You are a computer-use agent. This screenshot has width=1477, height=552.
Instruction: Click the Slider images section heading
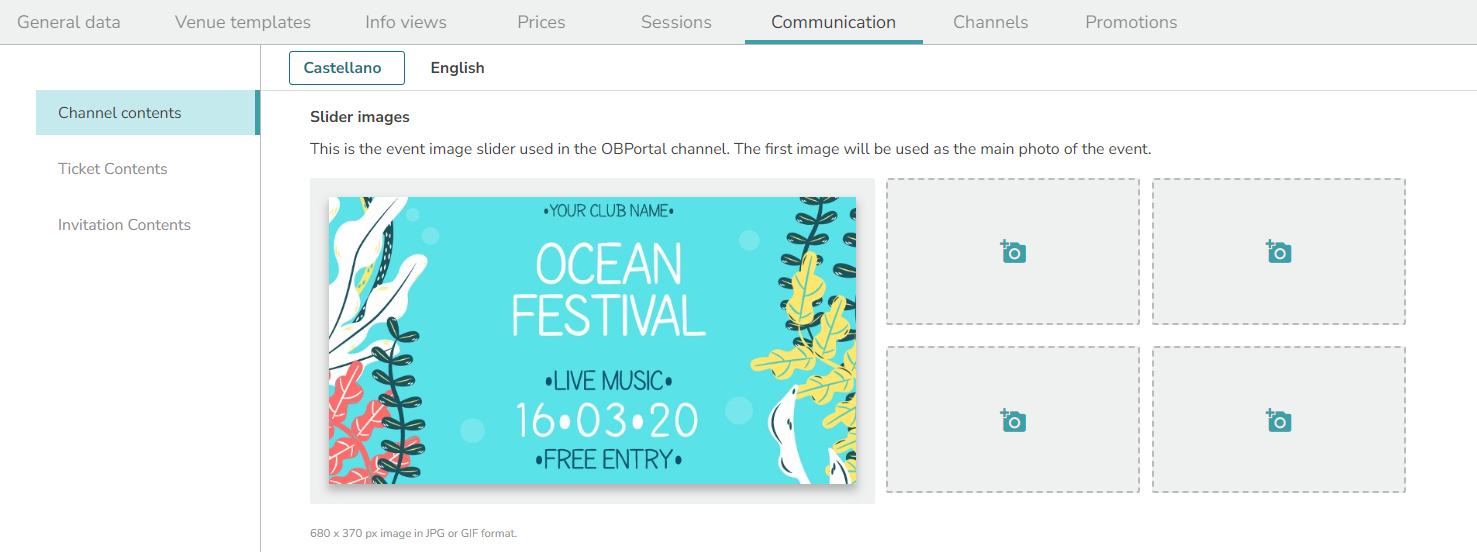pos(360,117)
